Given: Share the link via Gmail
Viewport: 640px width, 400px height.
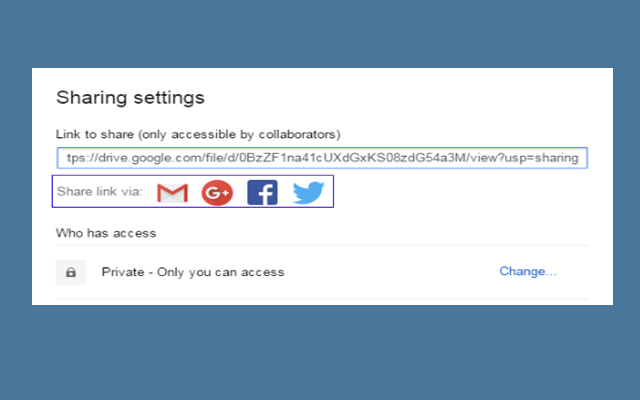Looking at the screenshot, I should (x=172, y=192).
